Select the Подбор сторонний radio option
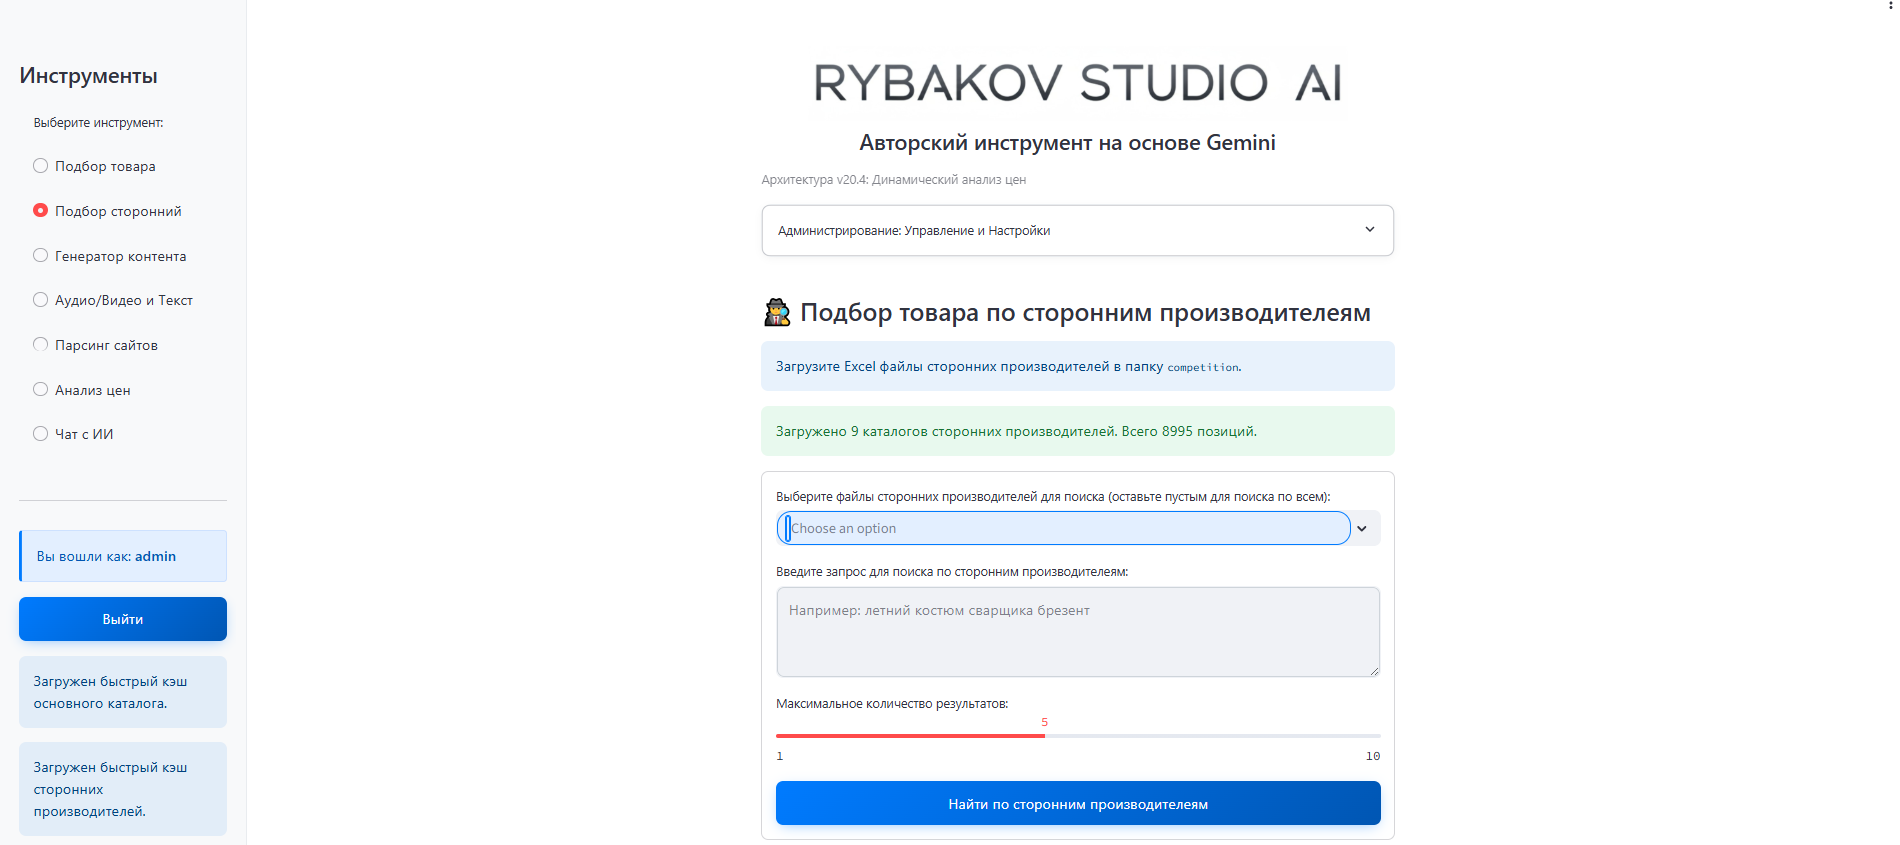This screenshot has width=1900, height=845. click(x=41, y=211)
